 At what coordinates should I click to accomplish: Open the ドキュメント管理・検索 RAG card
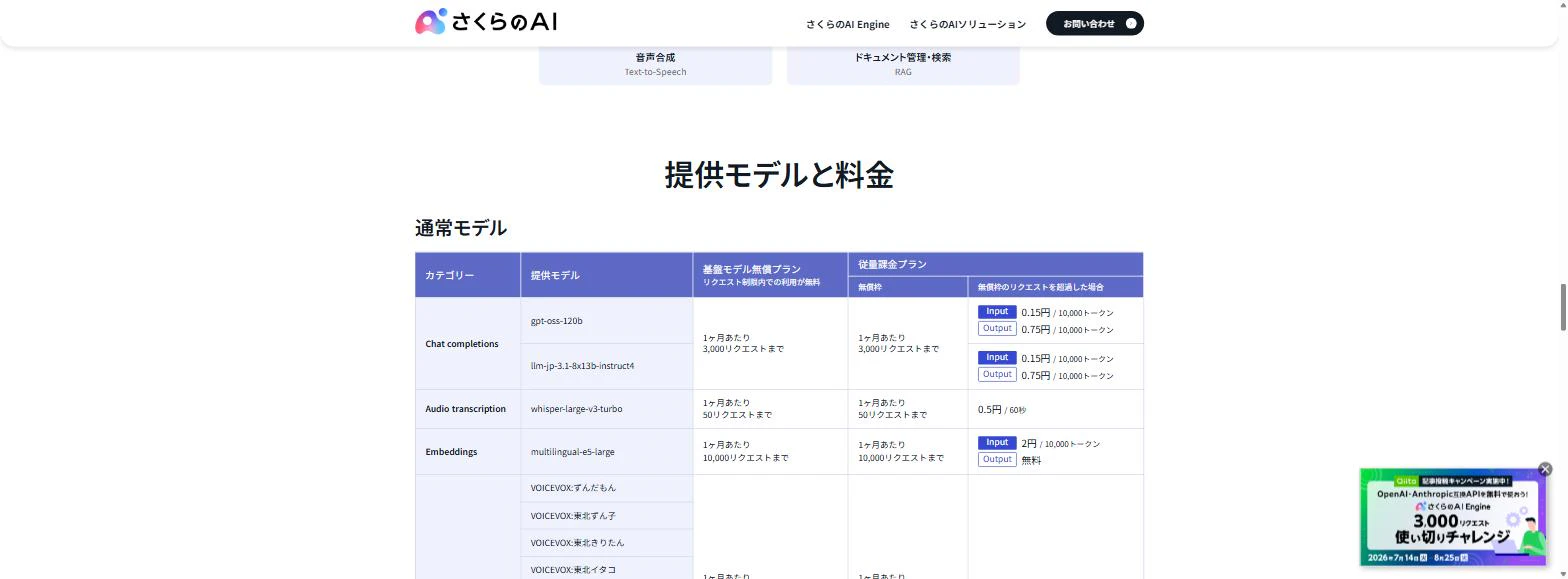click(x=903, y=64)
